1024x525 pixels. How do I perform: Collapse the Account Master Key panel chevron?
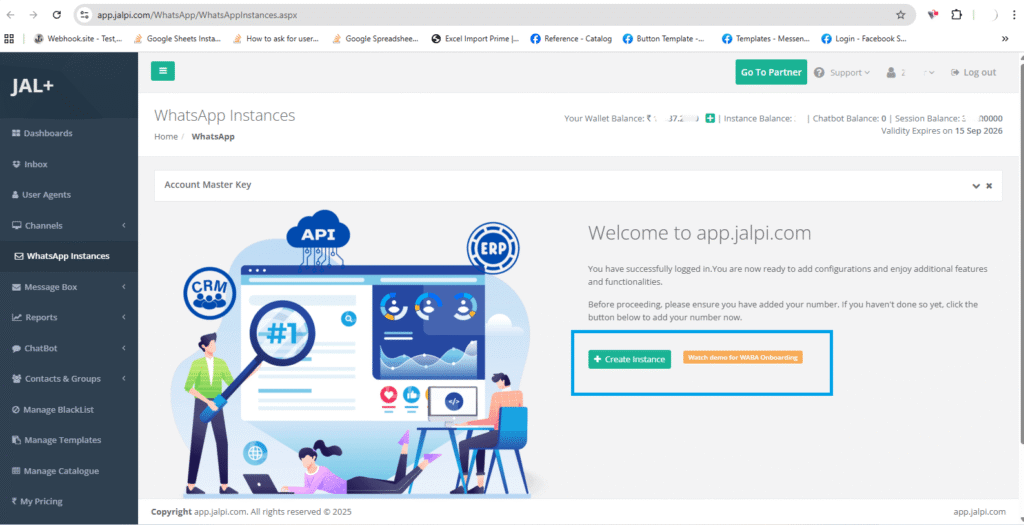click(x=975, y=186)
